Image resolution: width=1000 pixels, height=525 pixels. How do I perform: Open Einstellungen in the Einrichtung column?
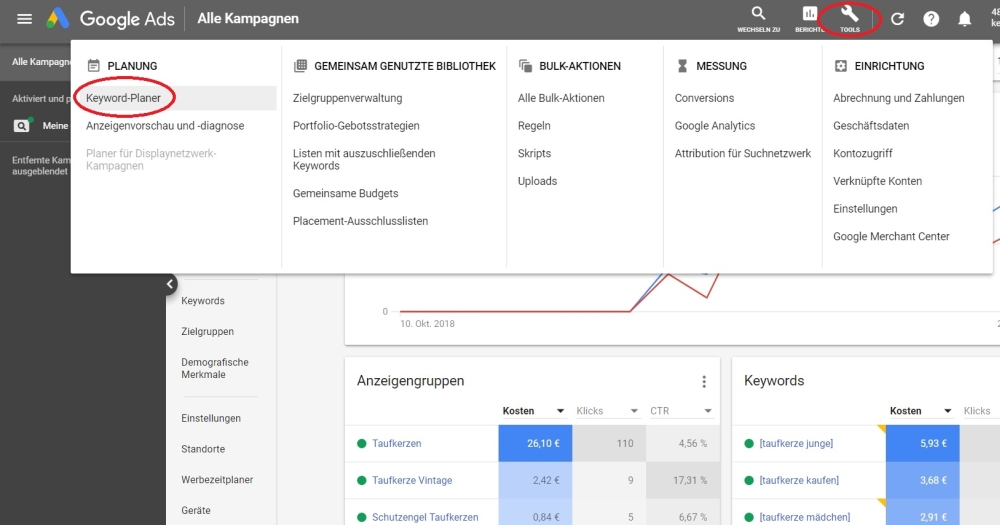(x=865, y=209)
